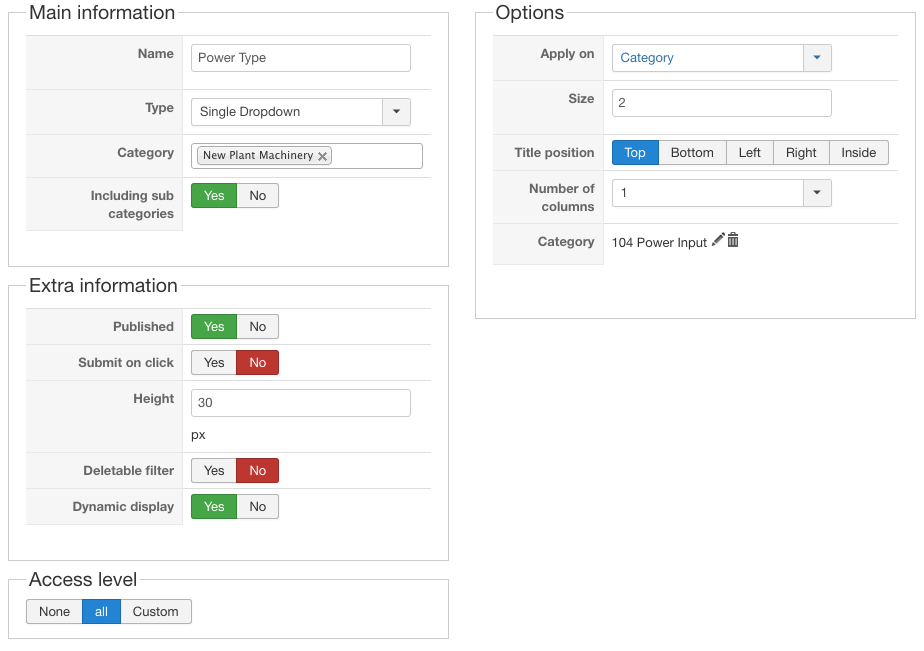
Task: Set Published to No
Action: (258, 327)
